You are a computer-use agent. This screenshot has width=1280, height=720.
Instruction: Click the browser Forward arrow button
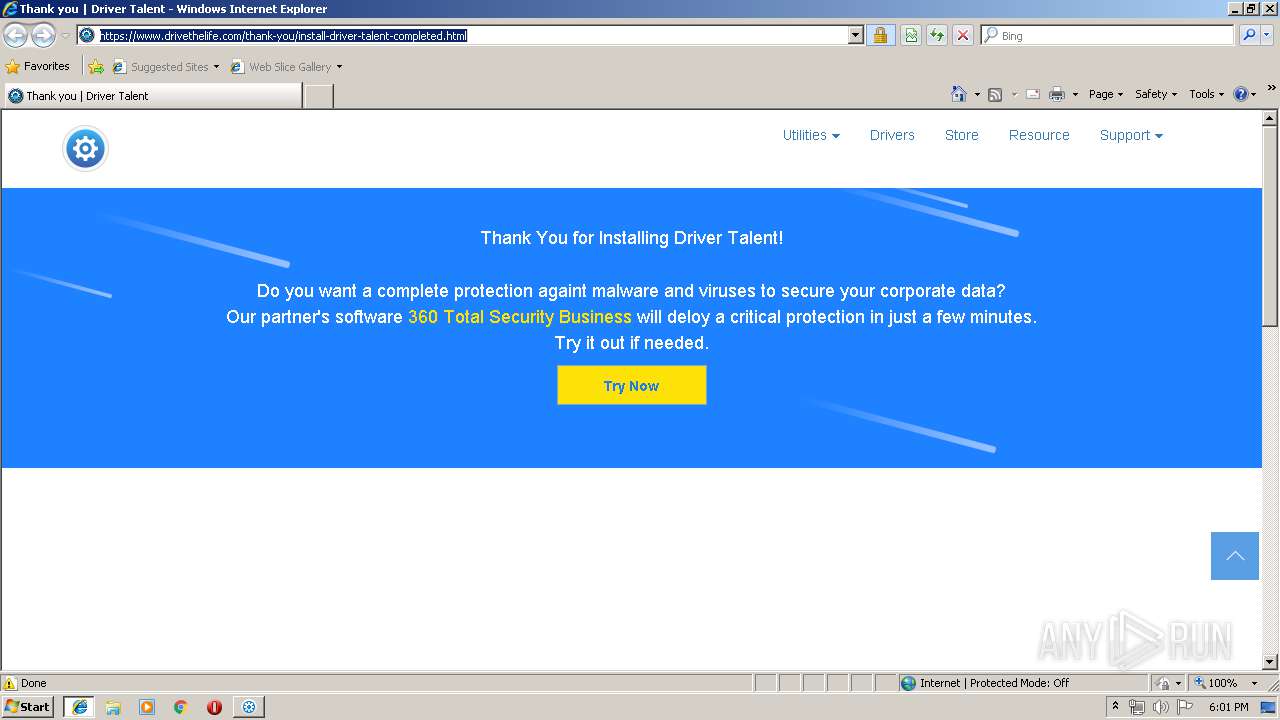pos(43,36)
